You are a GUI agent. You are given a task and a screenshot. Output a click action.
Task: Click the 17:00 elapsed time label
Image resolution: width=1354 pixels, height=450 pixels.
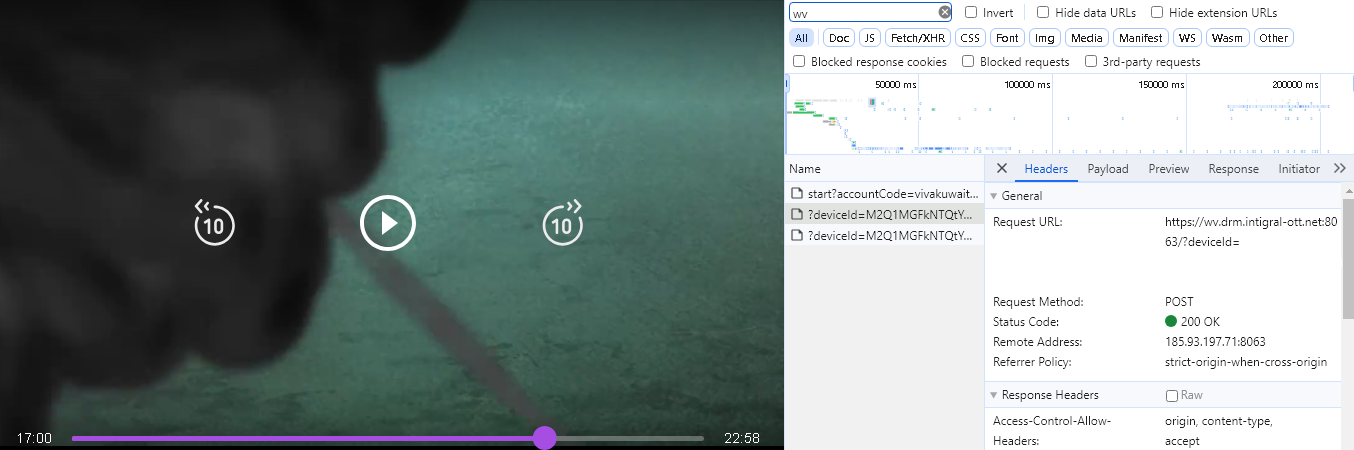[x=34, y=438]
